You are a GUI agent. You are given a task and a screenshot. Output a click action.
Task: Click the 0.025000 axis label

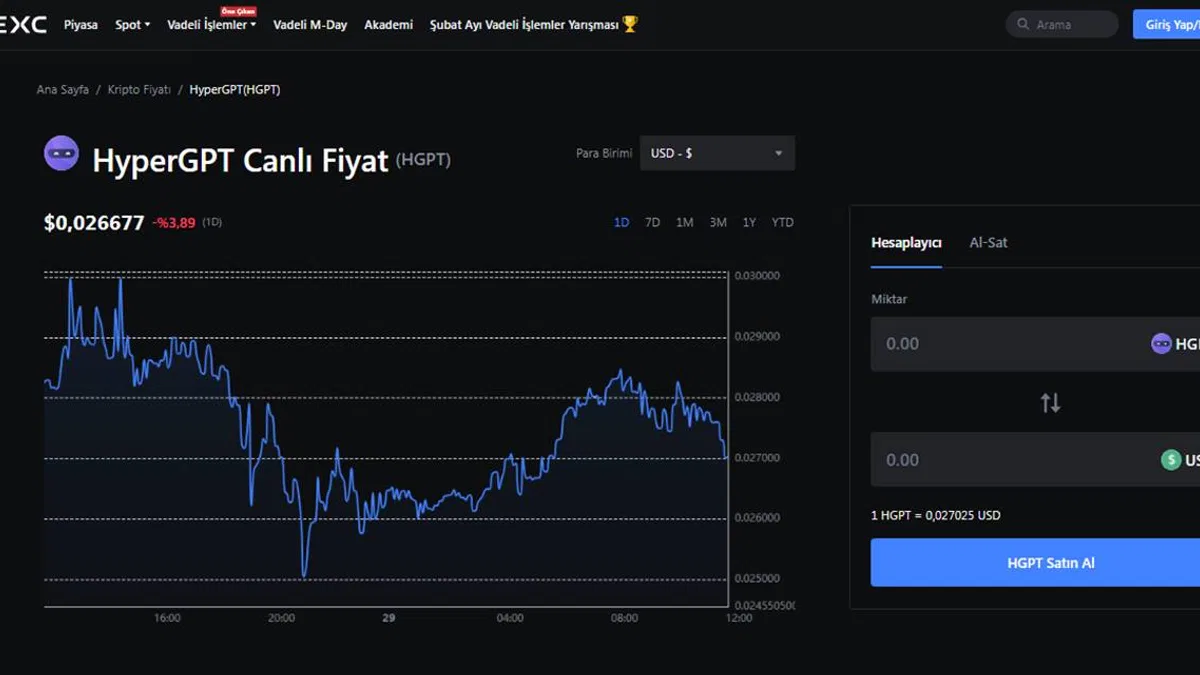point(757,579)
